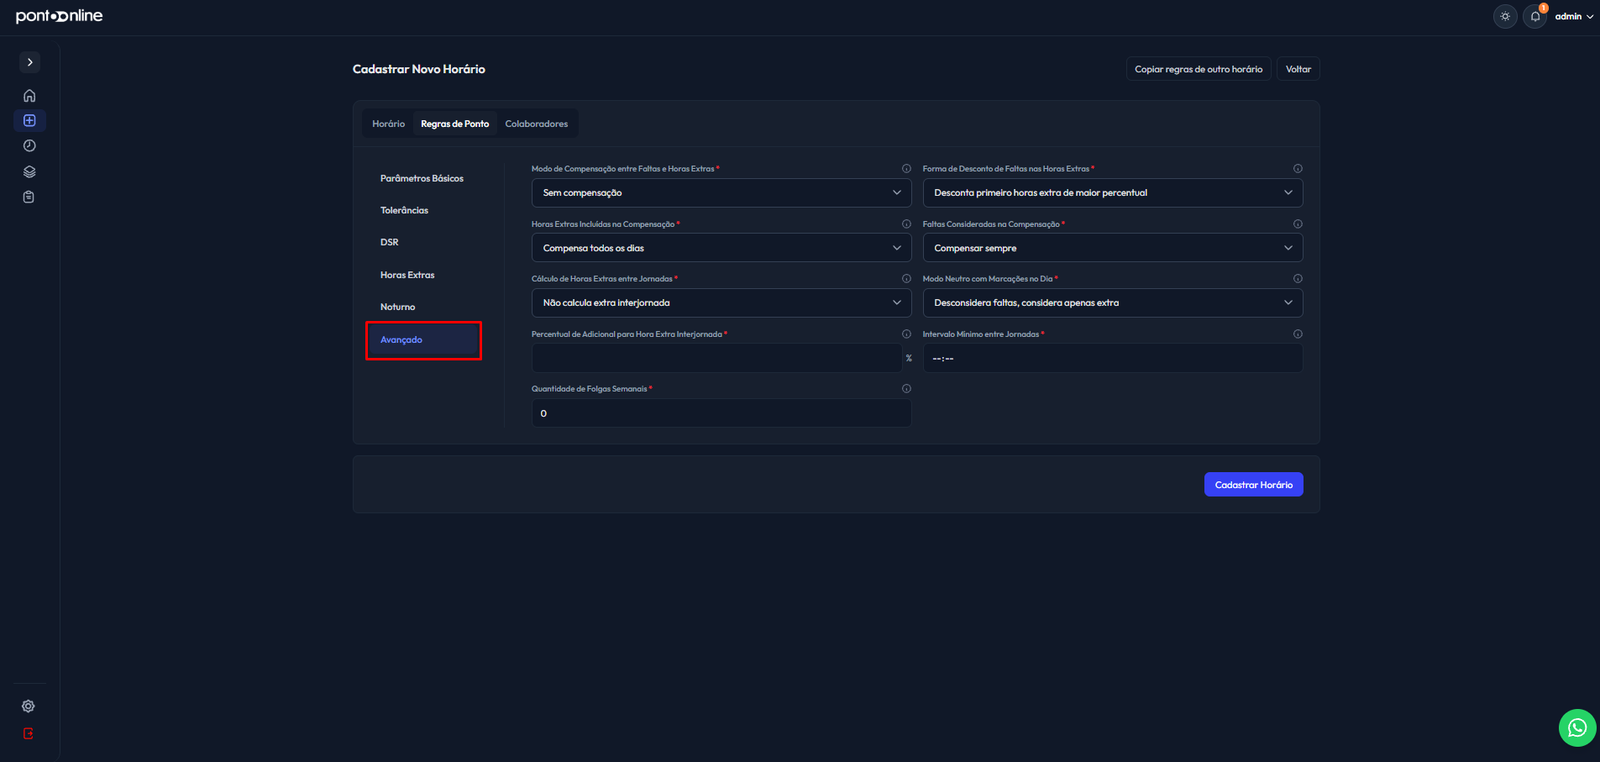Screen dimensions: 1600x762
Task: Show info for Quantidade de Folgas Semanais
Action: (x=906, y=389)
